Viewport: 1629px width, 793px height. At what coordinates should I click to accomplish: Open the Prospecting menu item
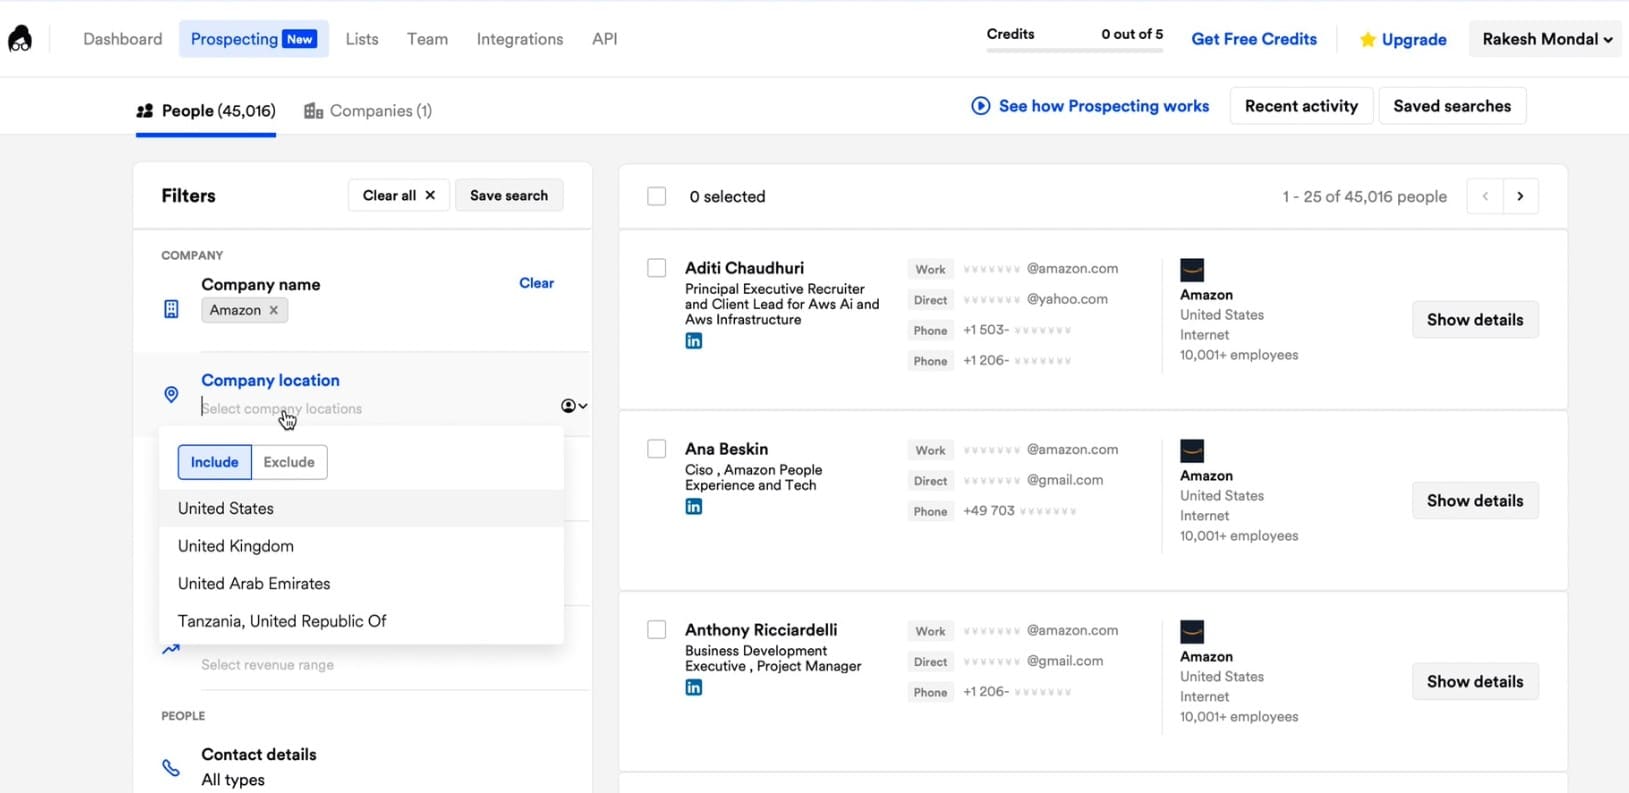pos(254,39)
